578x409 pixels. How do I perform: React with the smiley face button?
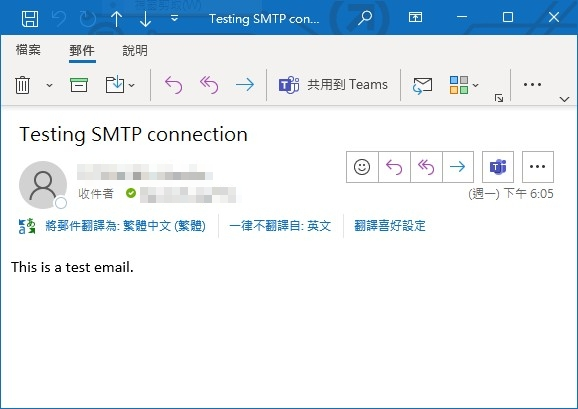(362, 167)
